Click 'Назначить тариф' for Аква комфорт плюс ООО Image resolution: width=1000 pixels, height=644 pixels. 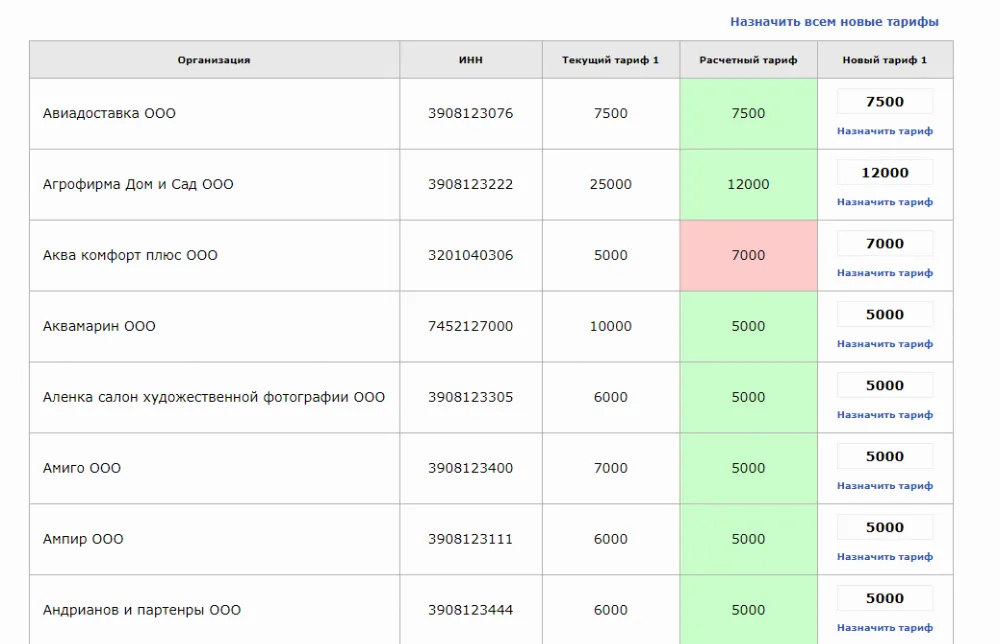884,273
